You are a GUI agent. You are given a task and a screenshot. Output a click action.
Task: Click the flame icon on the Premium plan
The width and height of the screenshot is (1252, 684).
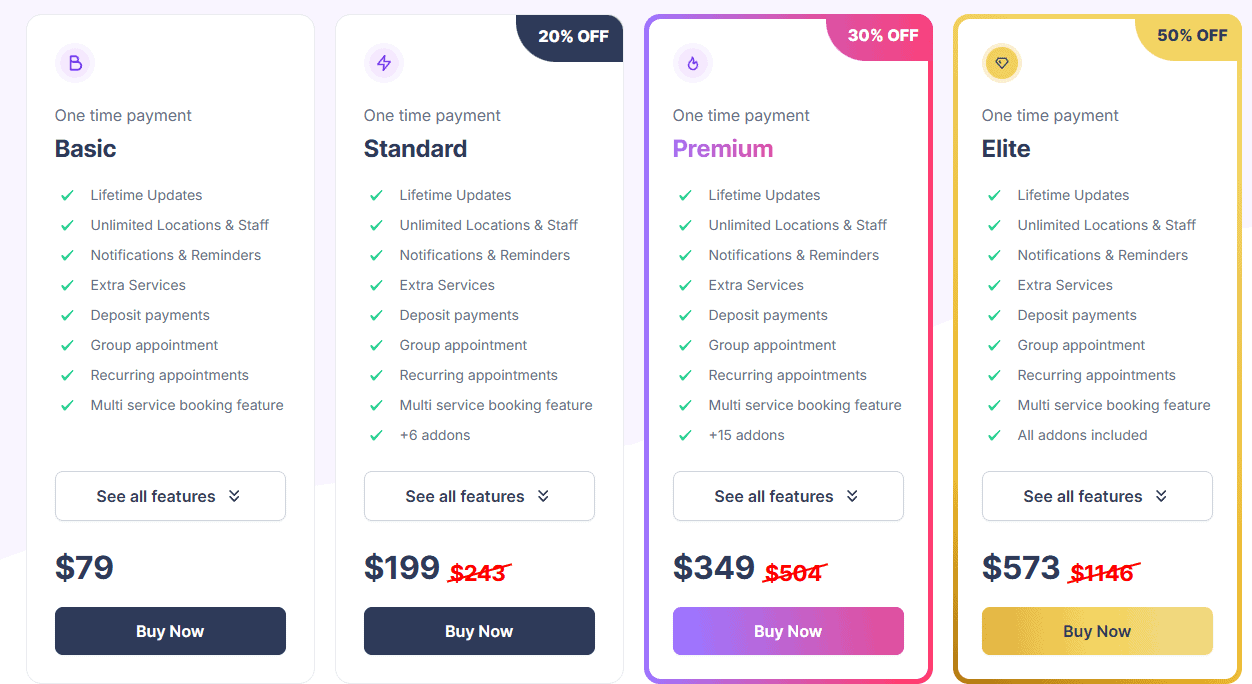[x=693, y=62]
